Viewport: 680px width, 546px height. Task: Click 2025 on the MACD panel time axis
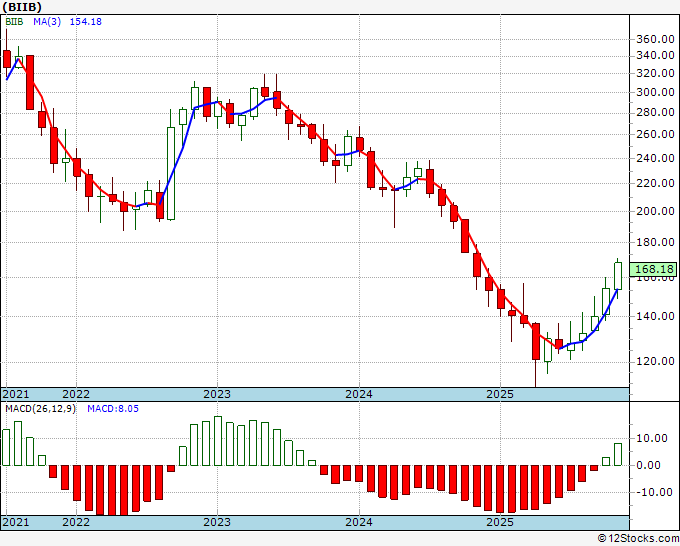tap(500, 522)
